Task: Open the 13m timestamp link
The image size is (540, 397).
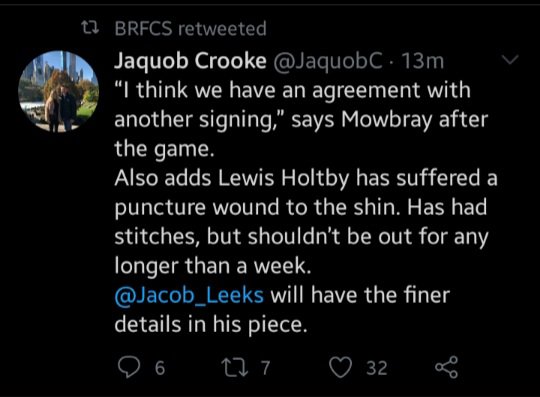Action: (x=423, y=61)
